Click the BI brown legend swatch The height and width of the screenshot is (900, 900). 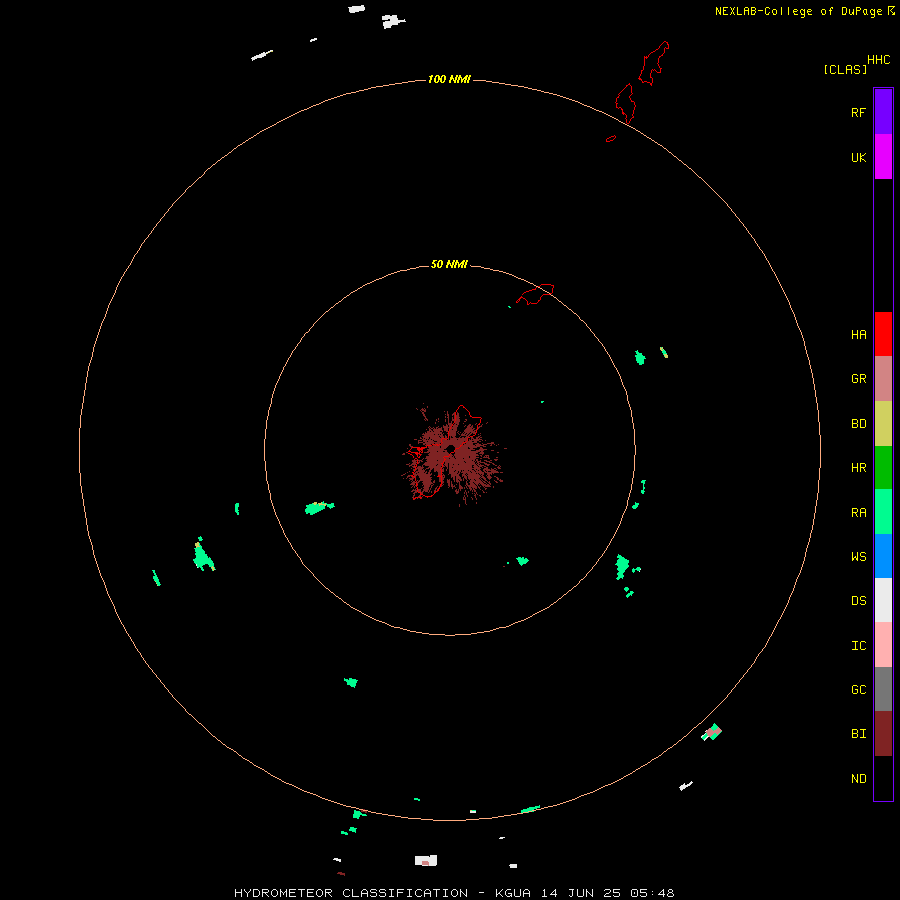(883, 734)
